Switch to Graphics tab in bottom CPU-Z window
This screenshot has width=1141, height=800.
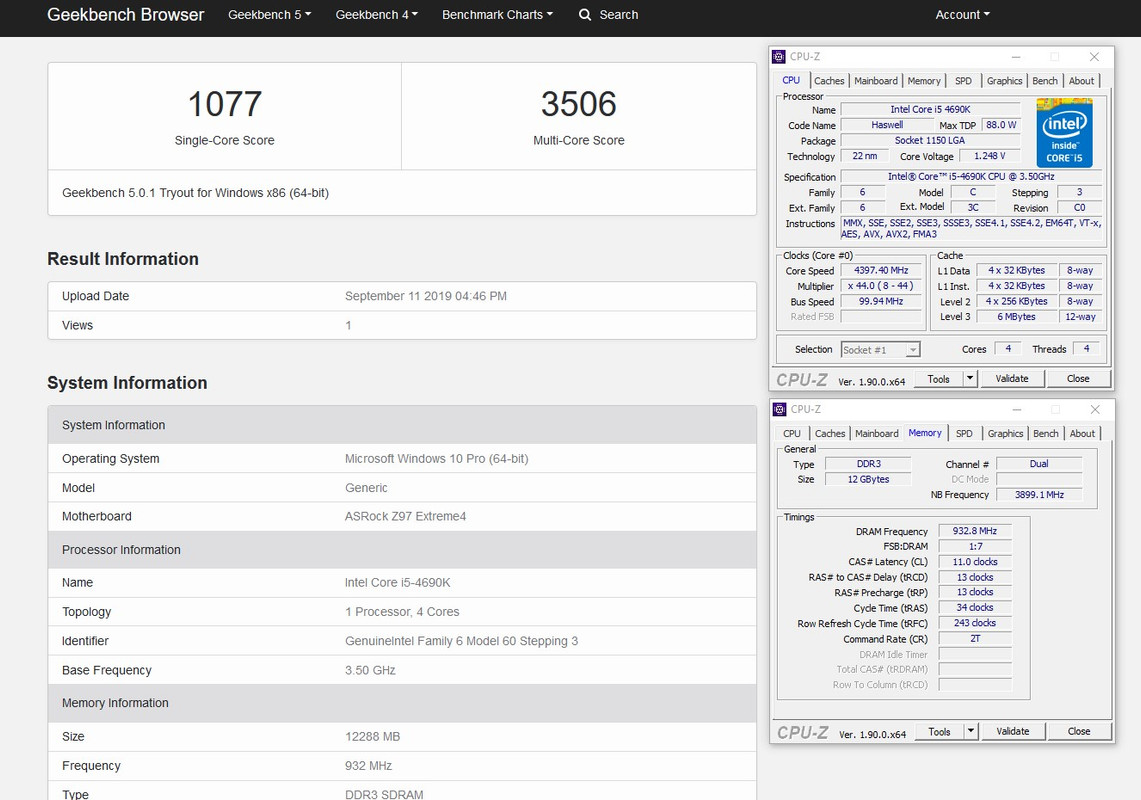[x=1005, y=433]
